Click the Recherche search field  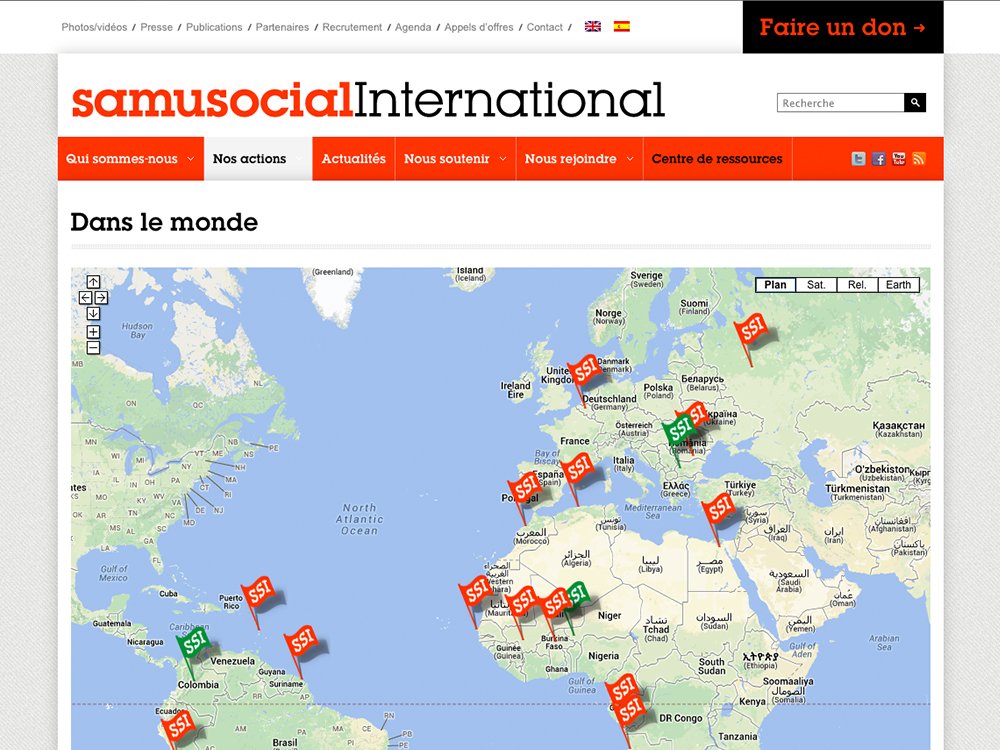(x=841, y=103)
